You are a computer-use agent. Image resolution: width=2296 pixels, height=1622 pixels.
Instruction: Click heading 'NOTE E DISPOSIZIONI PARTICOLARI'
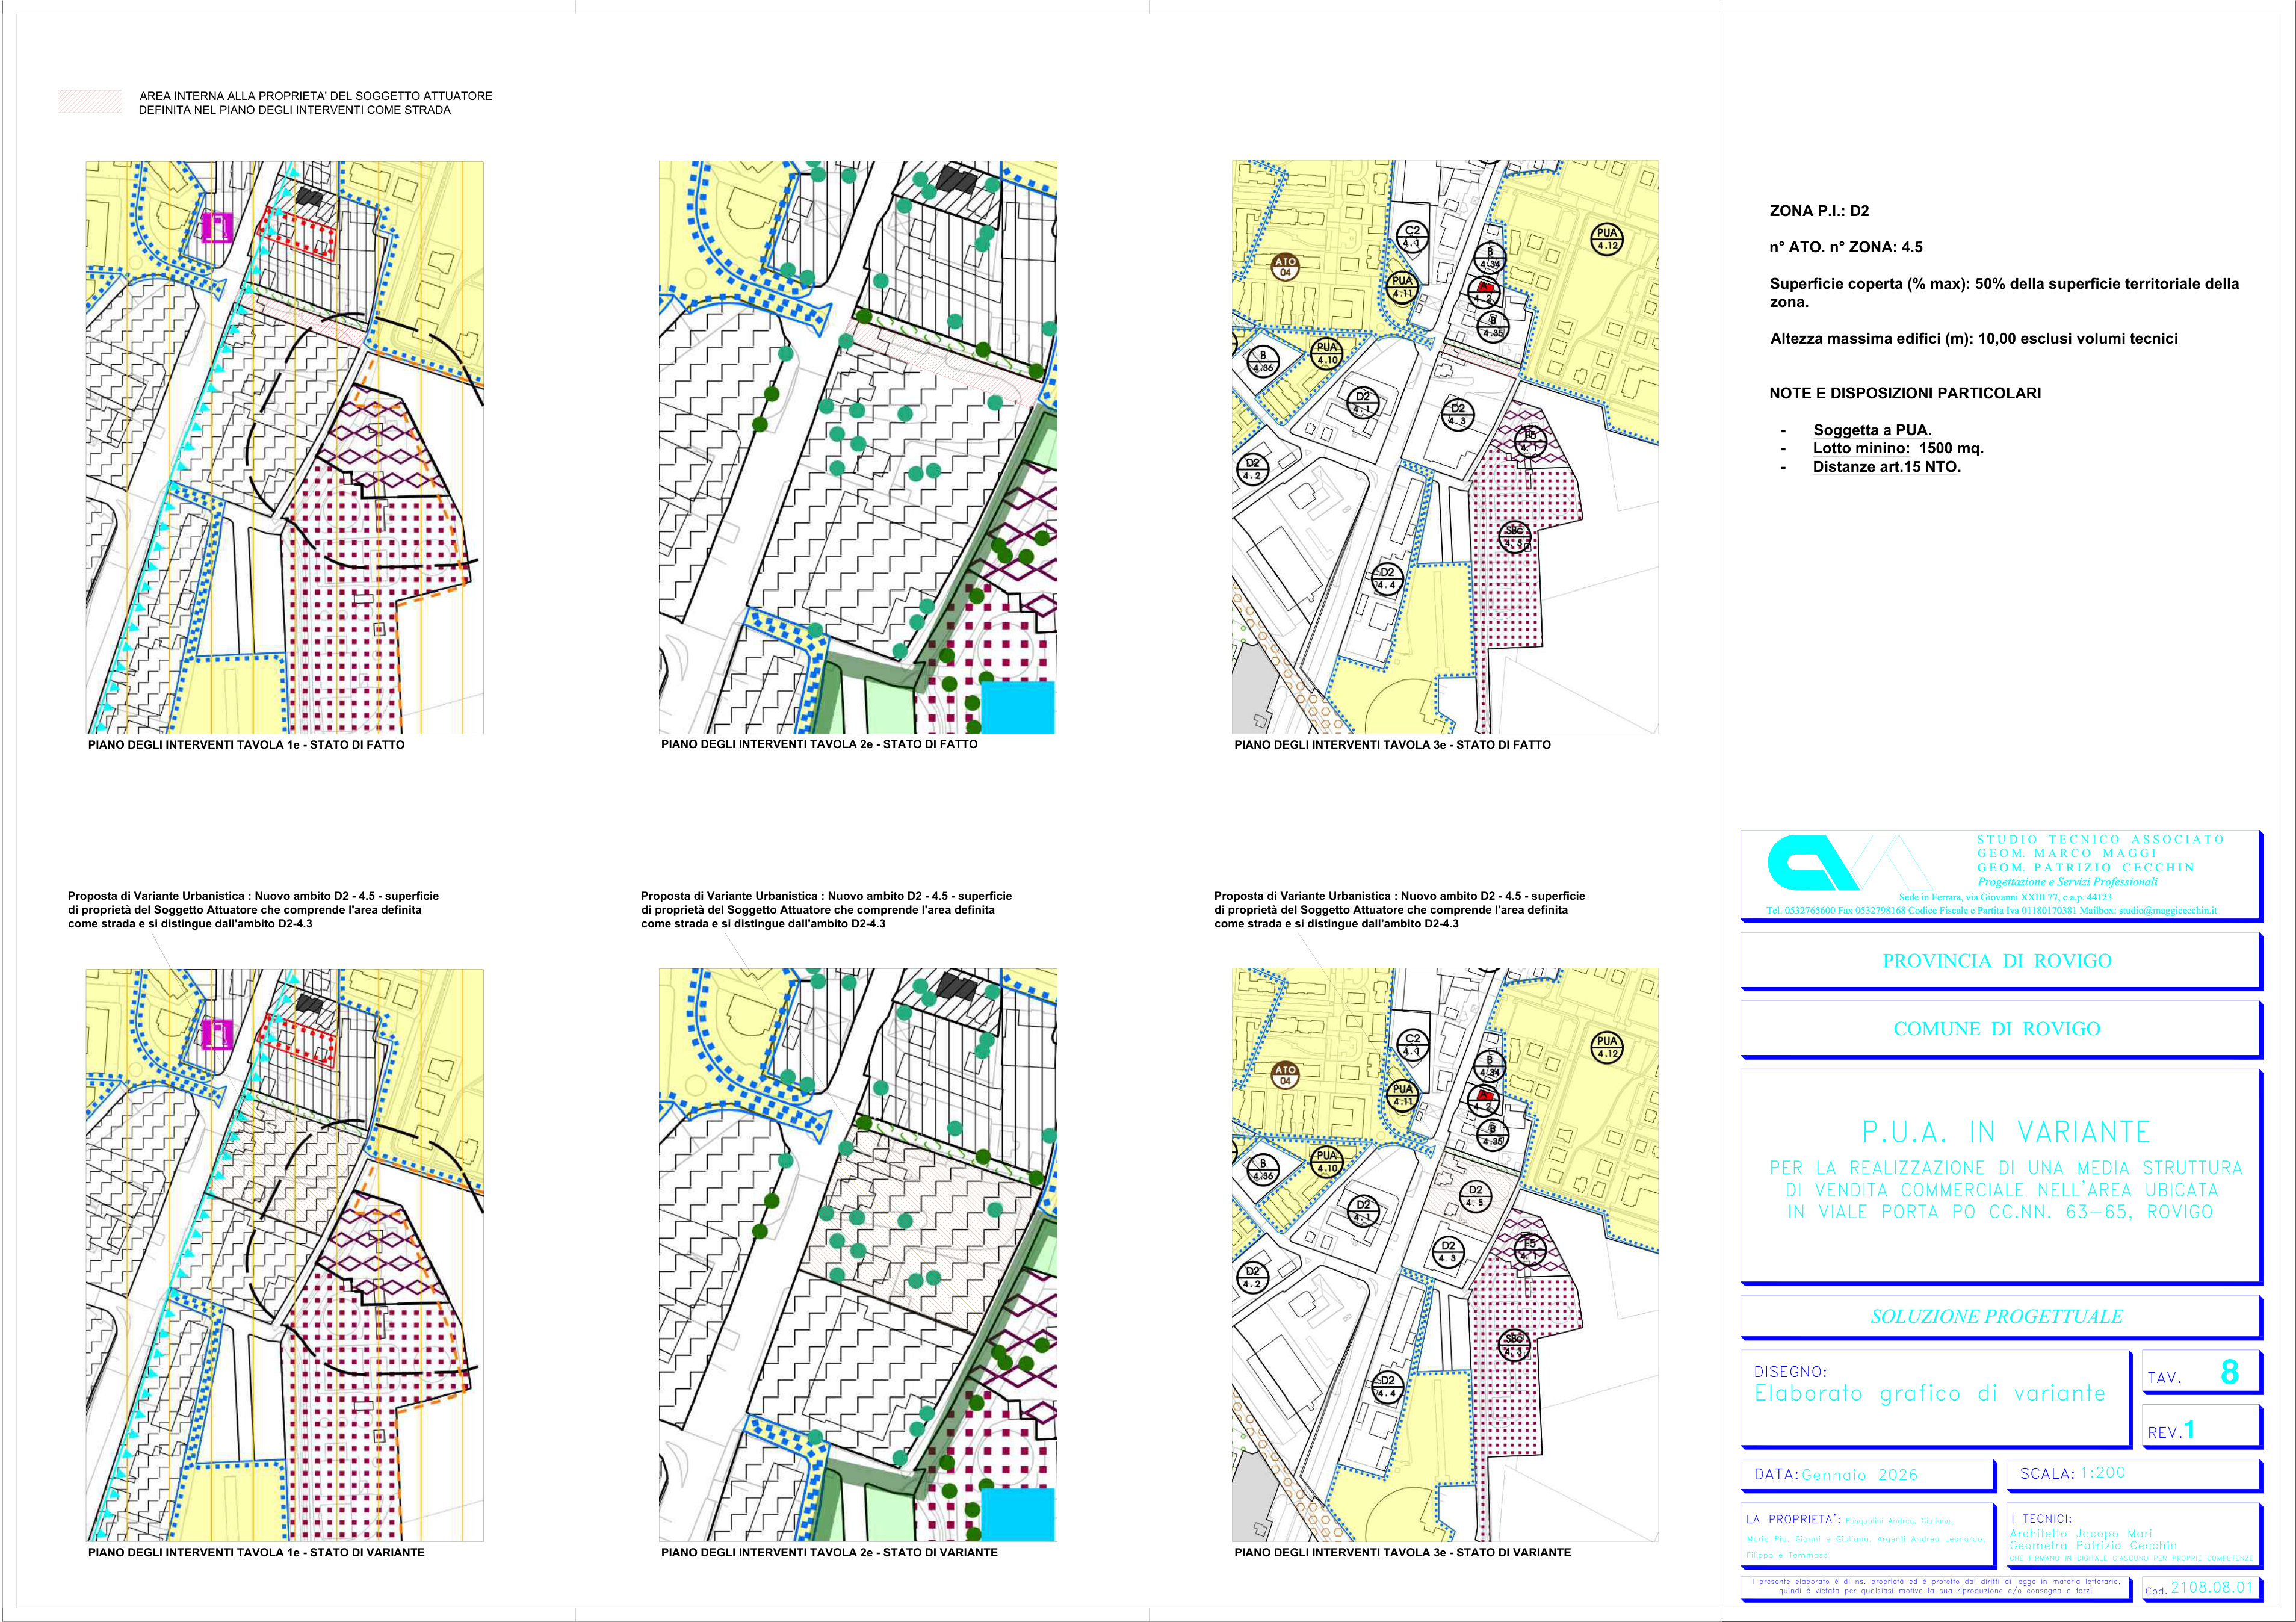(x=1905, y=393)
